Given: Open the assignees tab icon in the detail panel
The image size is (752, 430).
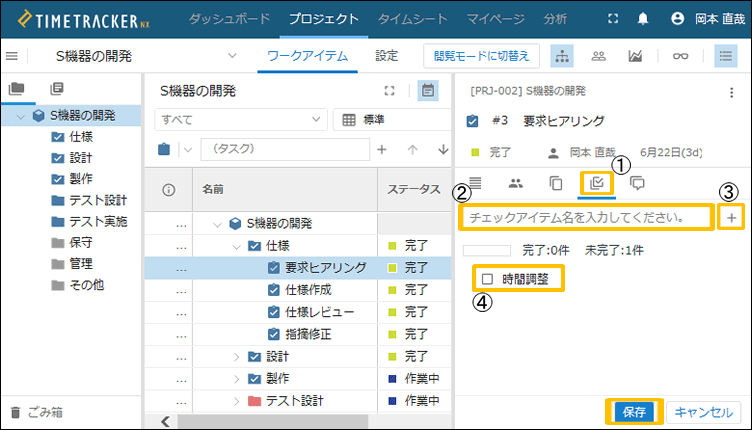Looking at the screenshot, I should (516, 183).
